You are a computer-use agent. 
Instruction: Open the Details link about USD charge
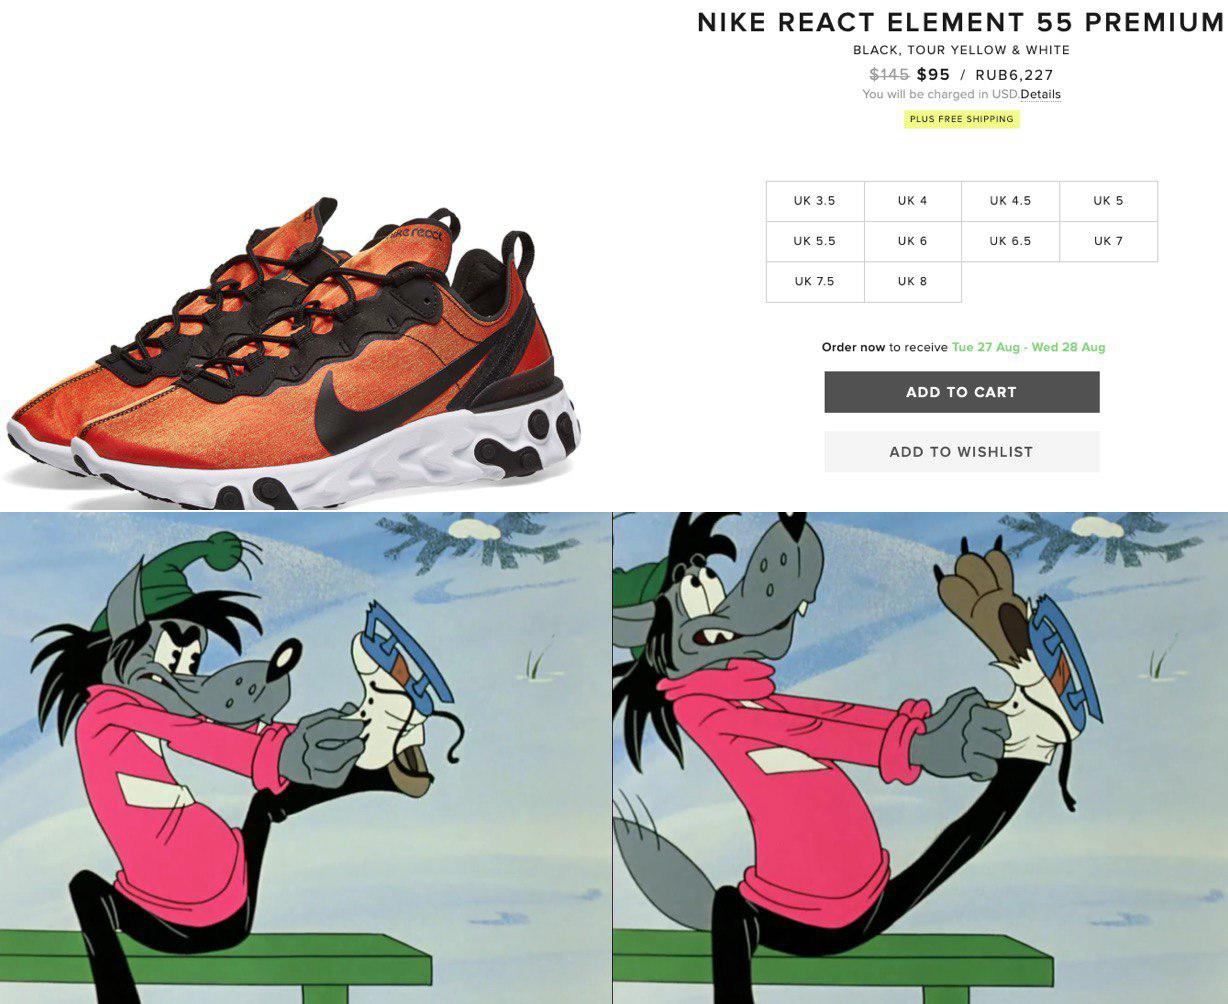pos(1041,94)
